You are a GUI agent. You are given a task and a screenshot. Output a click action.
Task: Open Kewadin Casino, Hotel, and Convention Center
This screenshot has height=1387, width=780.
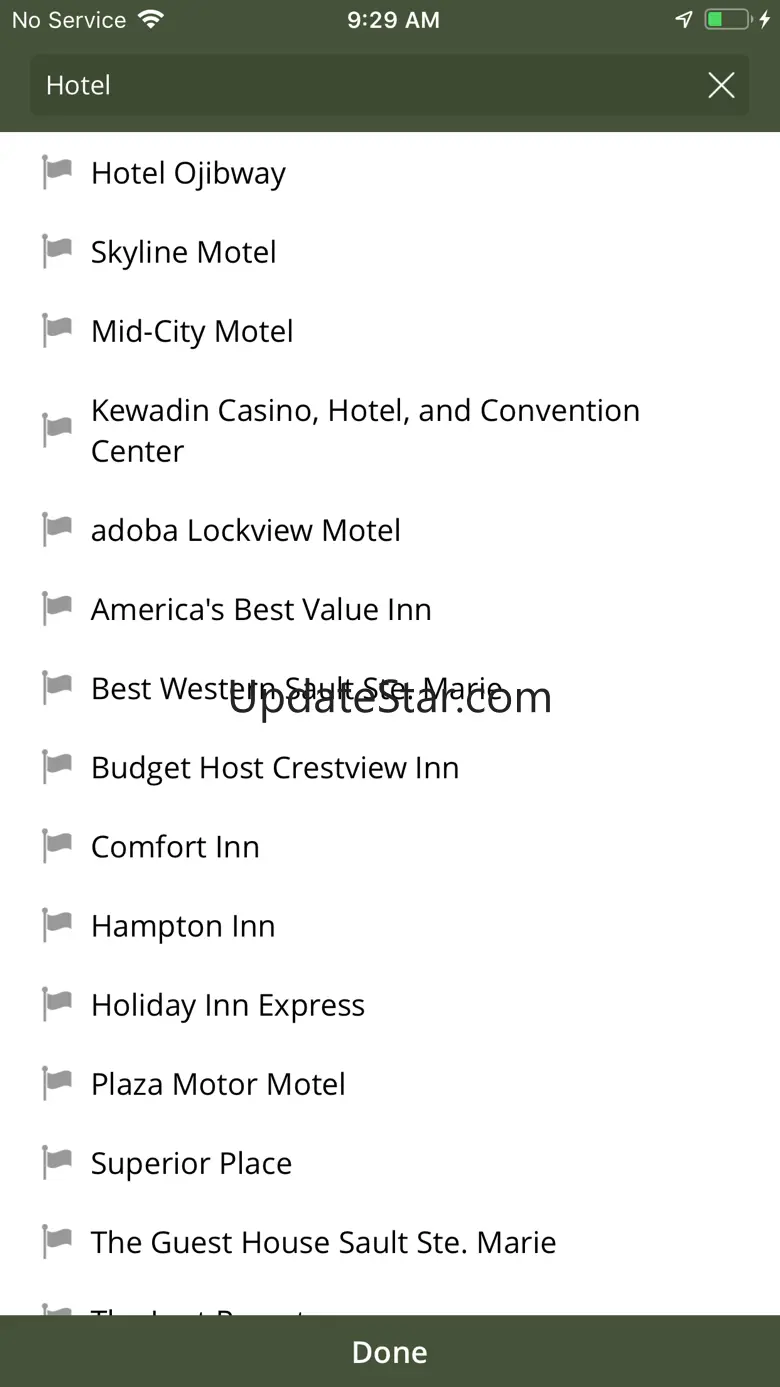(390, 431)
